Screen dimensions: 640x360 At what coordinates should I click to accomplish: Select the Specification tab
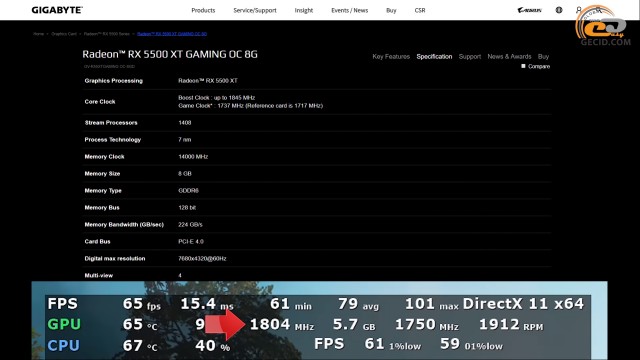coord(434,56)
